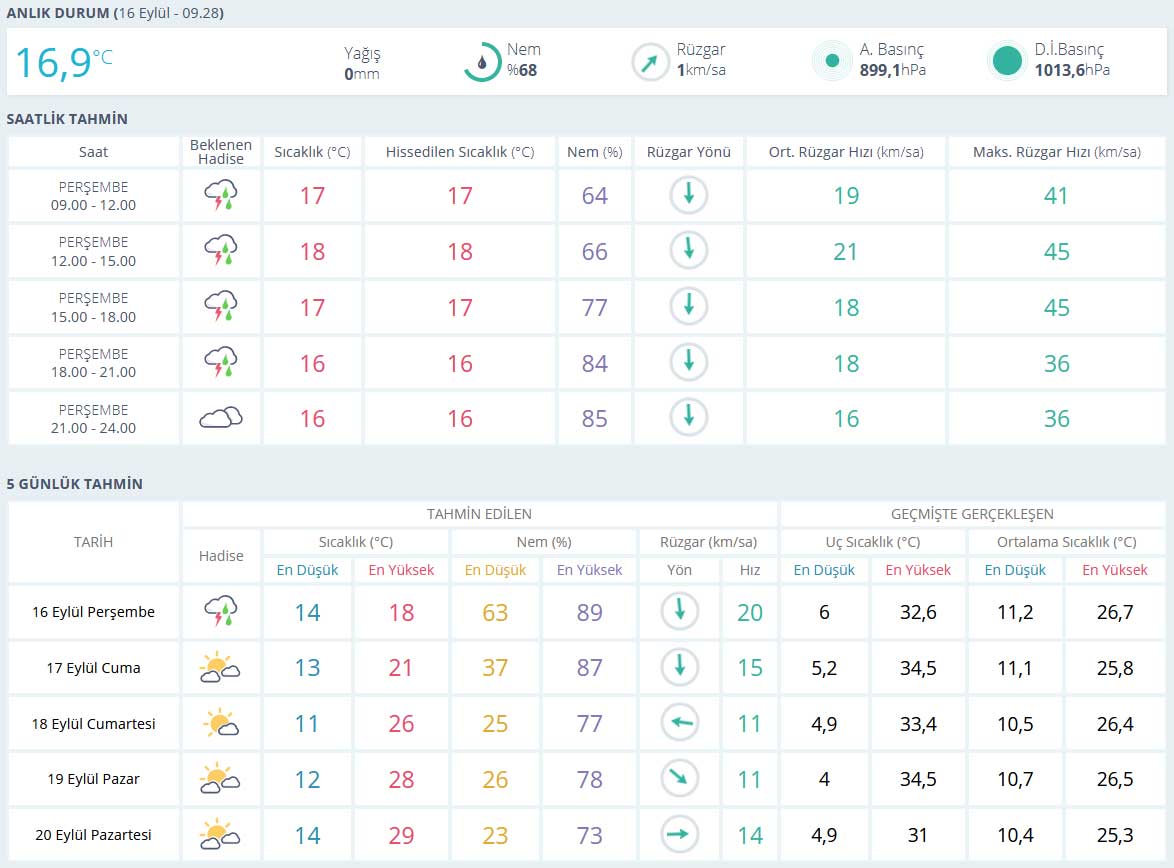
Task: Click the Hissedilen Sıcaklık column header
Action: [x=459, y=152]
